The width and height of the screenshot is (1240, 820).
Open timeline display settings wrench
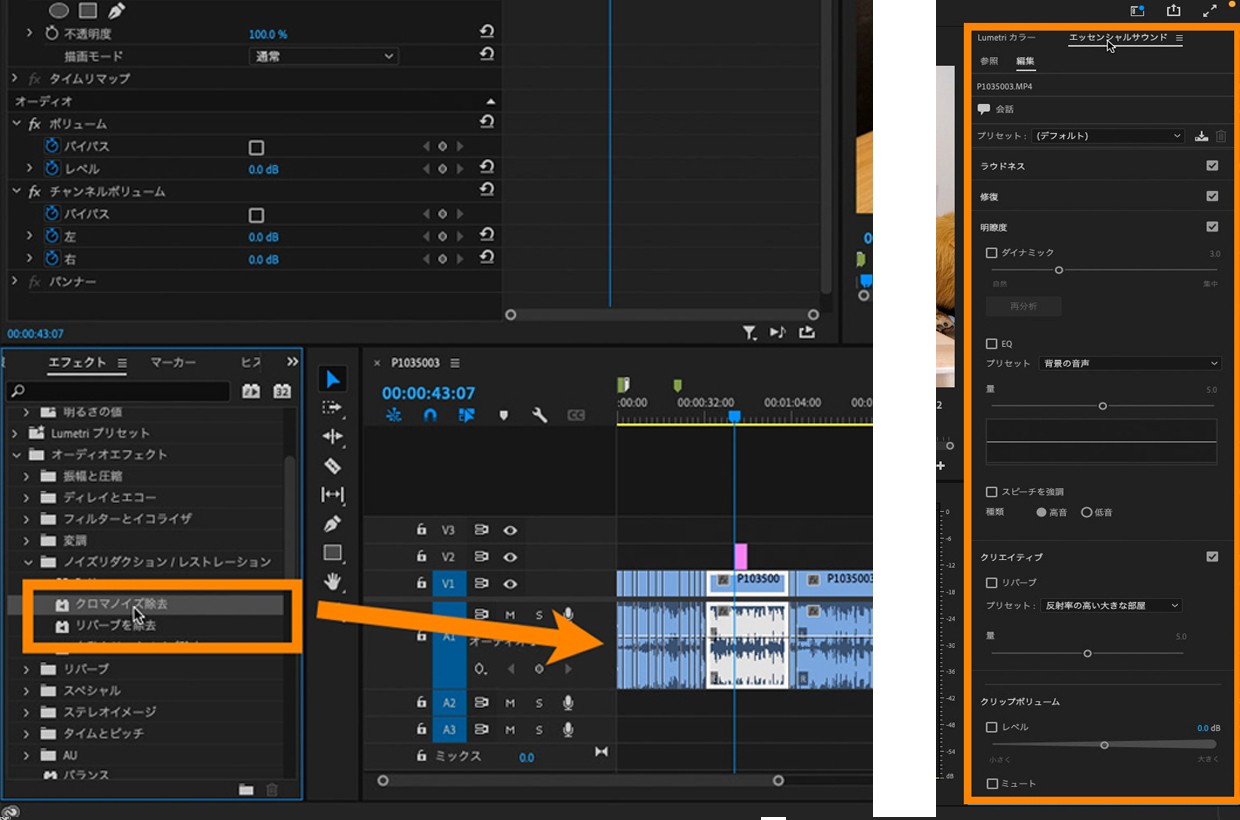(539, 415)
